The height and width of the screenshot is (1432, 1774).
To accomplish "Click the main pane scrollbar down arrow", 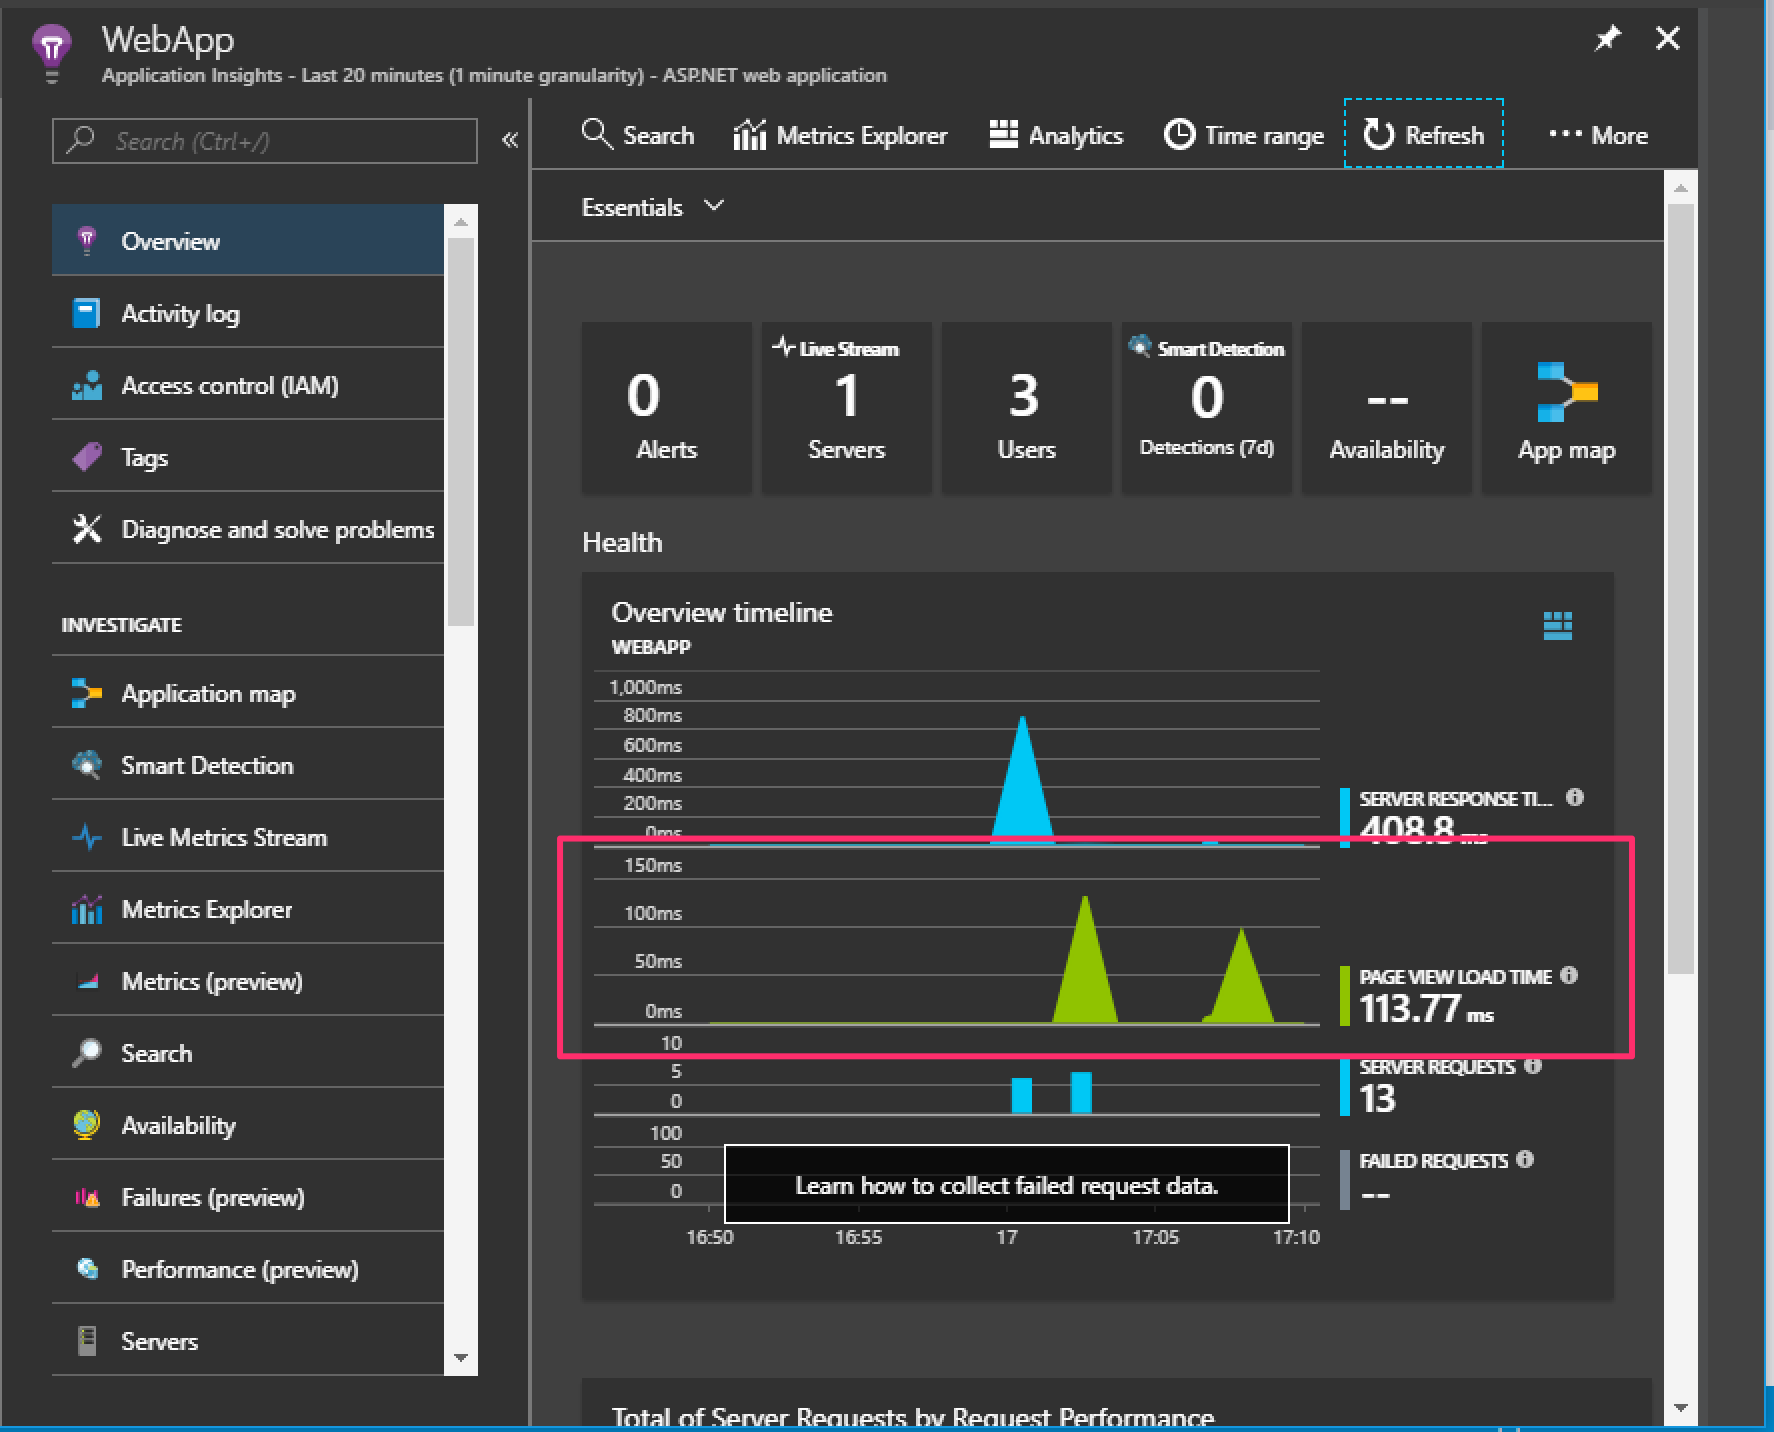I will click(x=1680, y=1408).
